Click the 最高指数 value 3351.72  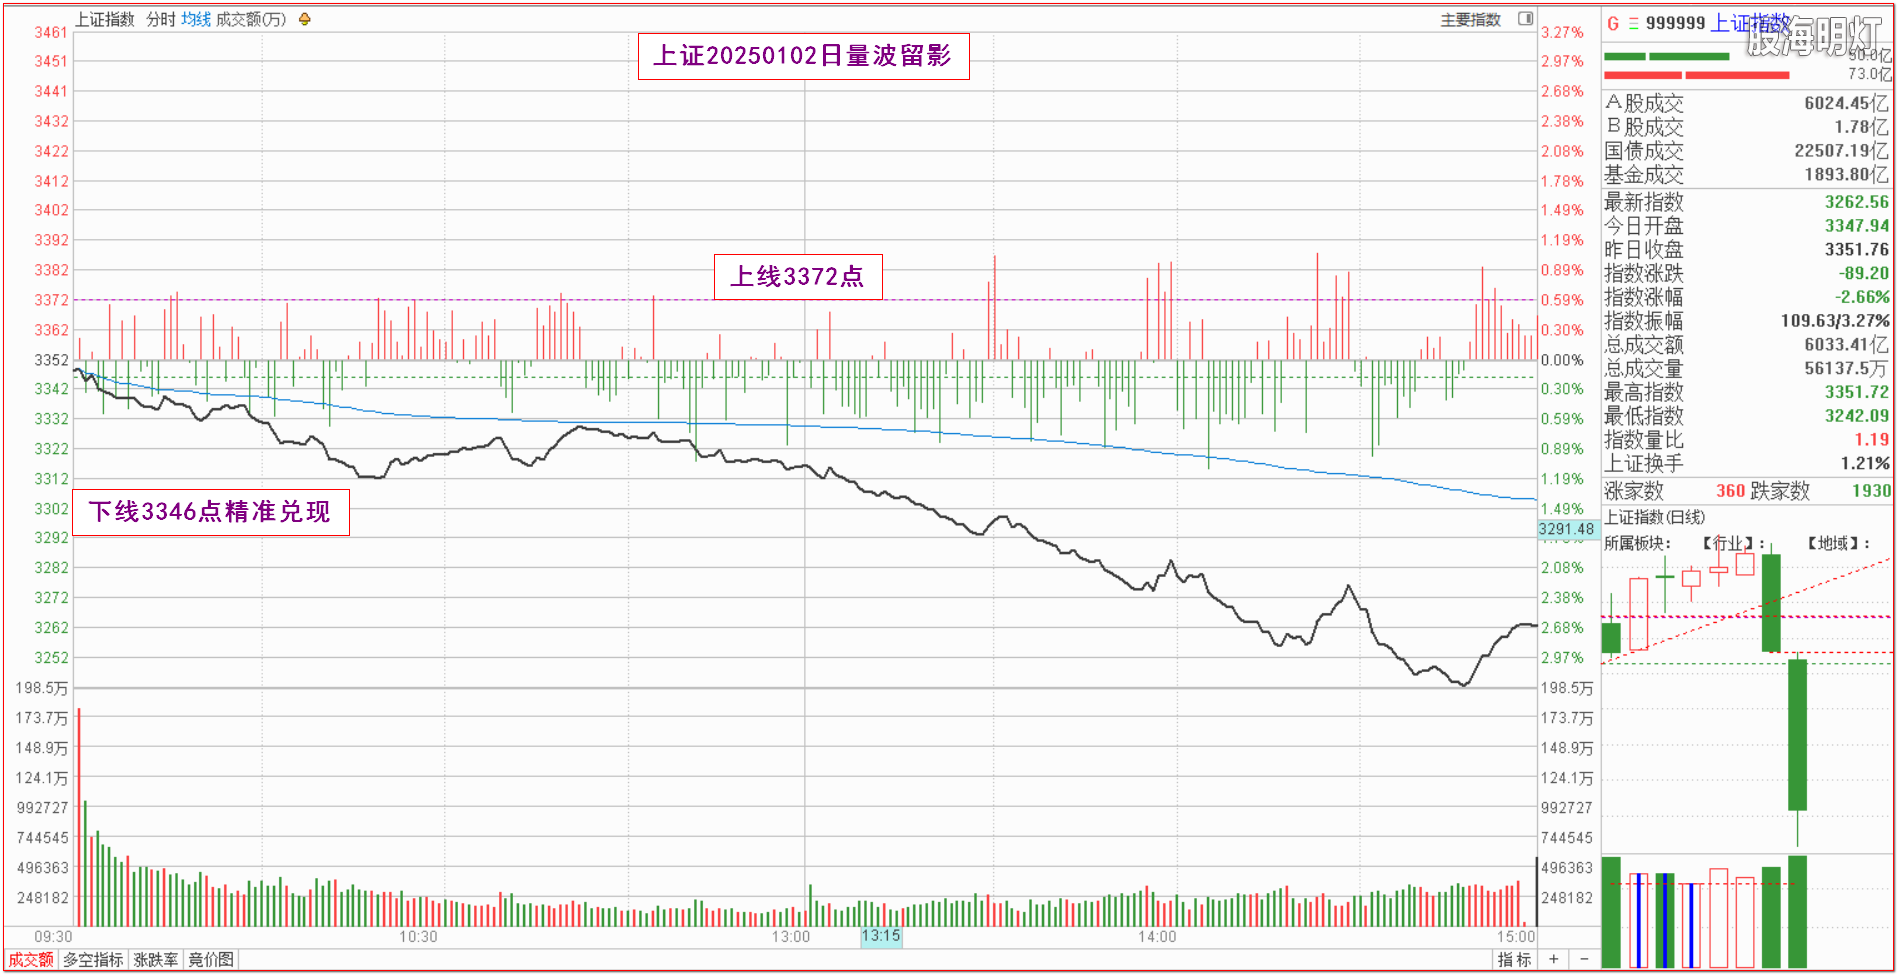[x=1857, y=392]
